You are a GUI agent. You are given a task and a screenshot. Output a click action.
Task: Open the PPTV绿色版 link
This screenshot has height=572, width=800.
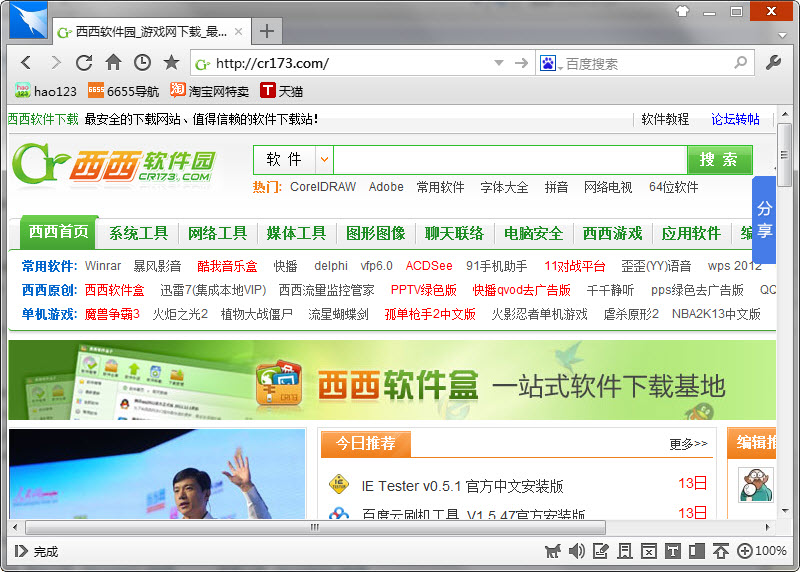pyautogui.click(x=423, y=290)
